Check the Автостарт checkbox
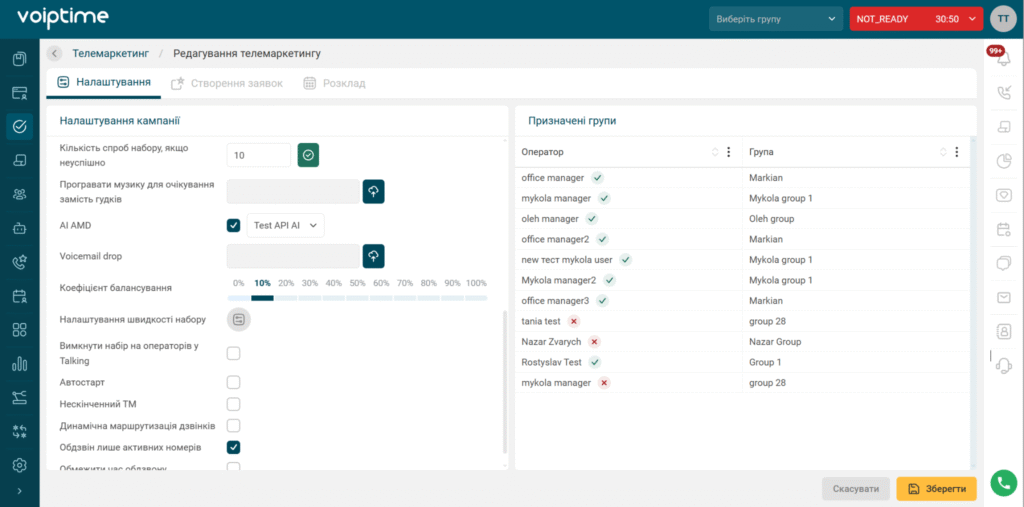The width and height of the screenshot is (1024, 507). point(233,382)
